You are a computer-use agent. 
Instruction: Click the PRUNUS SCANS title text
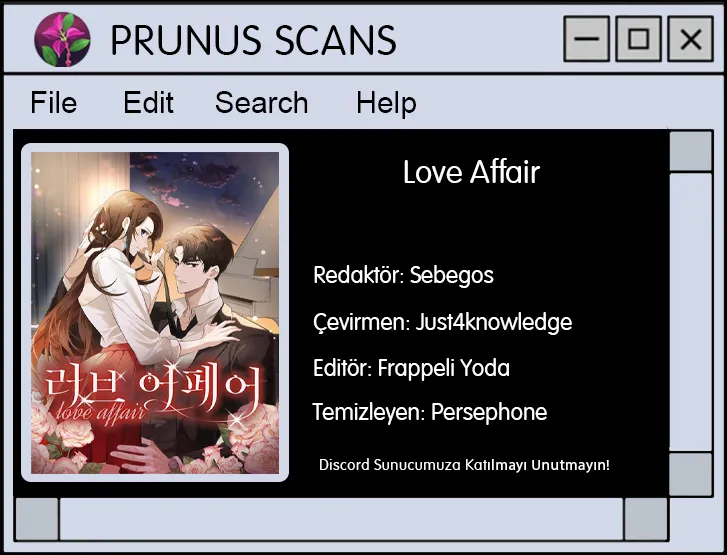pyautogui.click(x=254, y=40)
